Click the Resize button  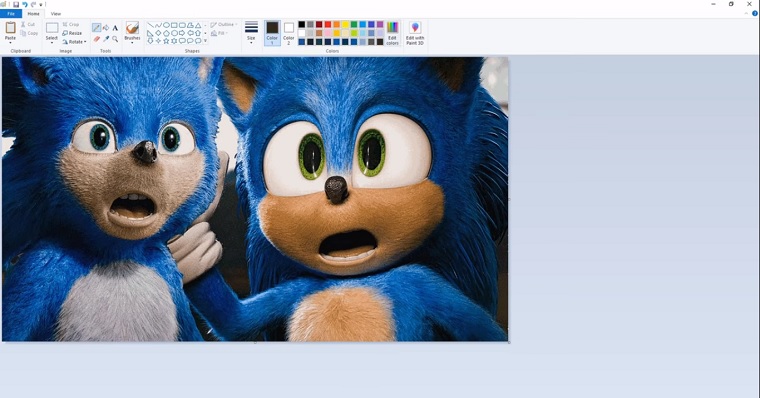tap(72, 33)
